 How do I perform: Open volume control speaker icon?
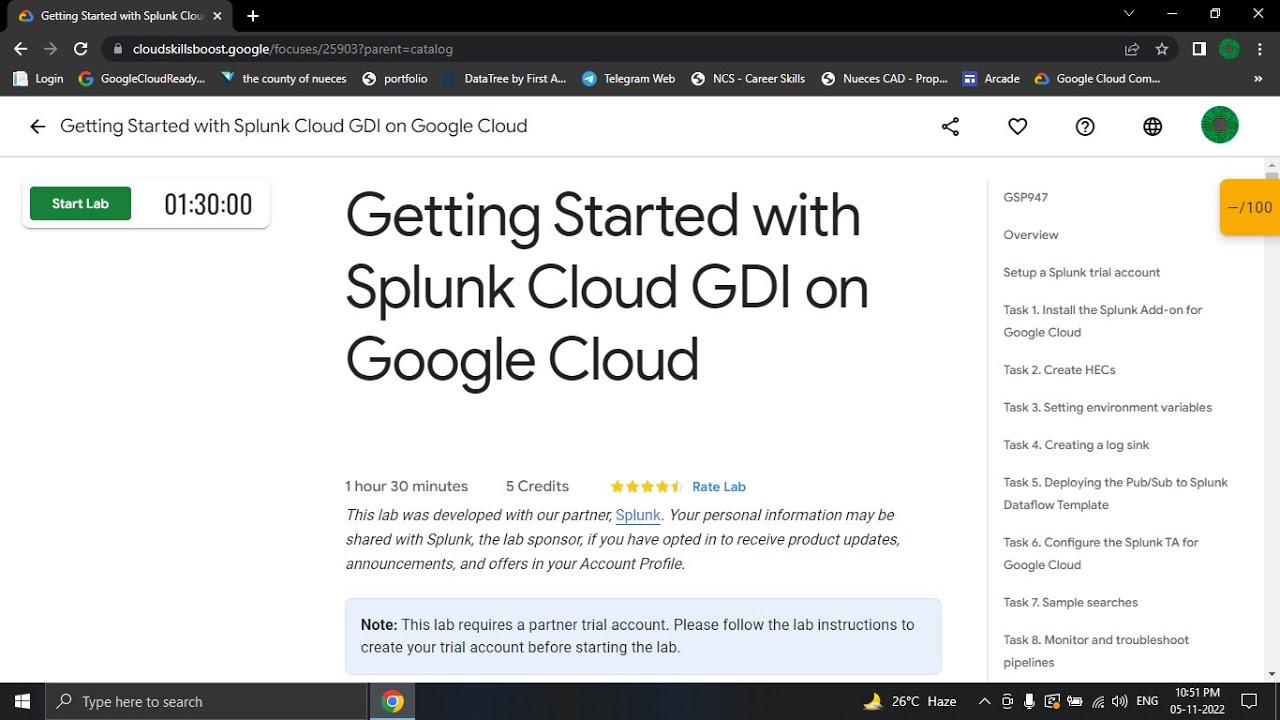tap(1120, 701)
